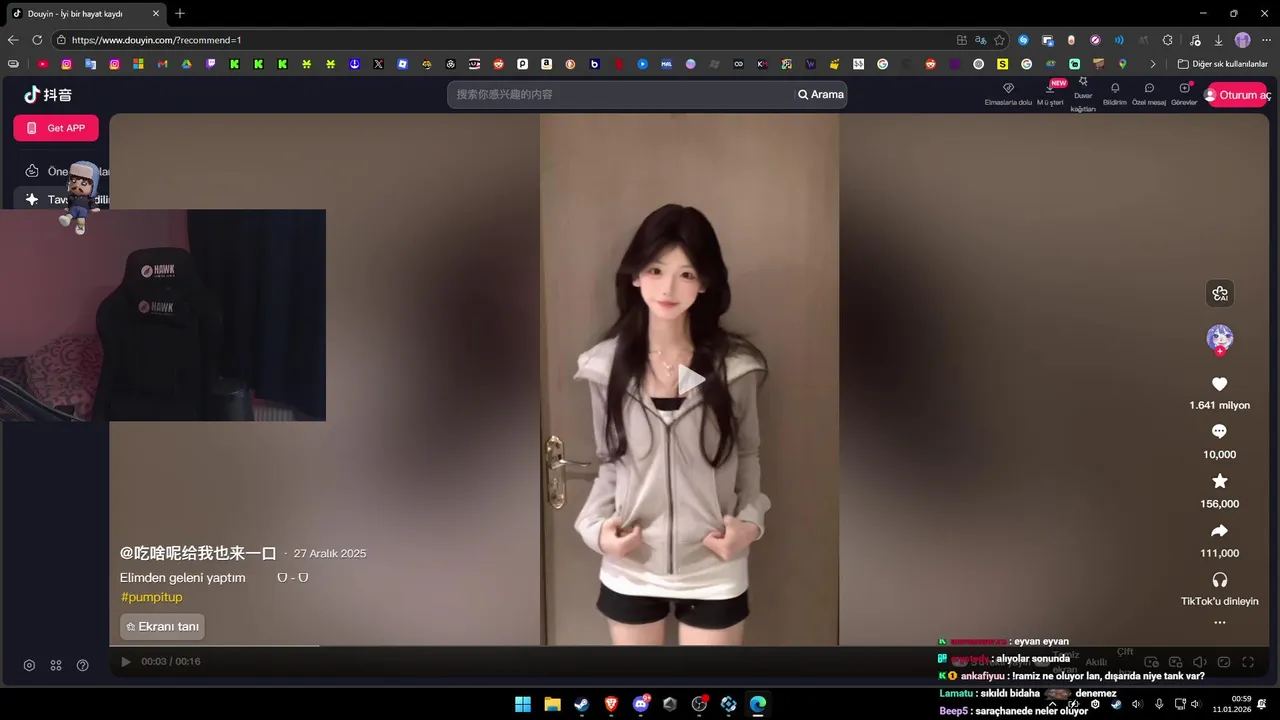Close the Douyin browser tab
This screenshot has width=1280, height=720.
point(155,14)
